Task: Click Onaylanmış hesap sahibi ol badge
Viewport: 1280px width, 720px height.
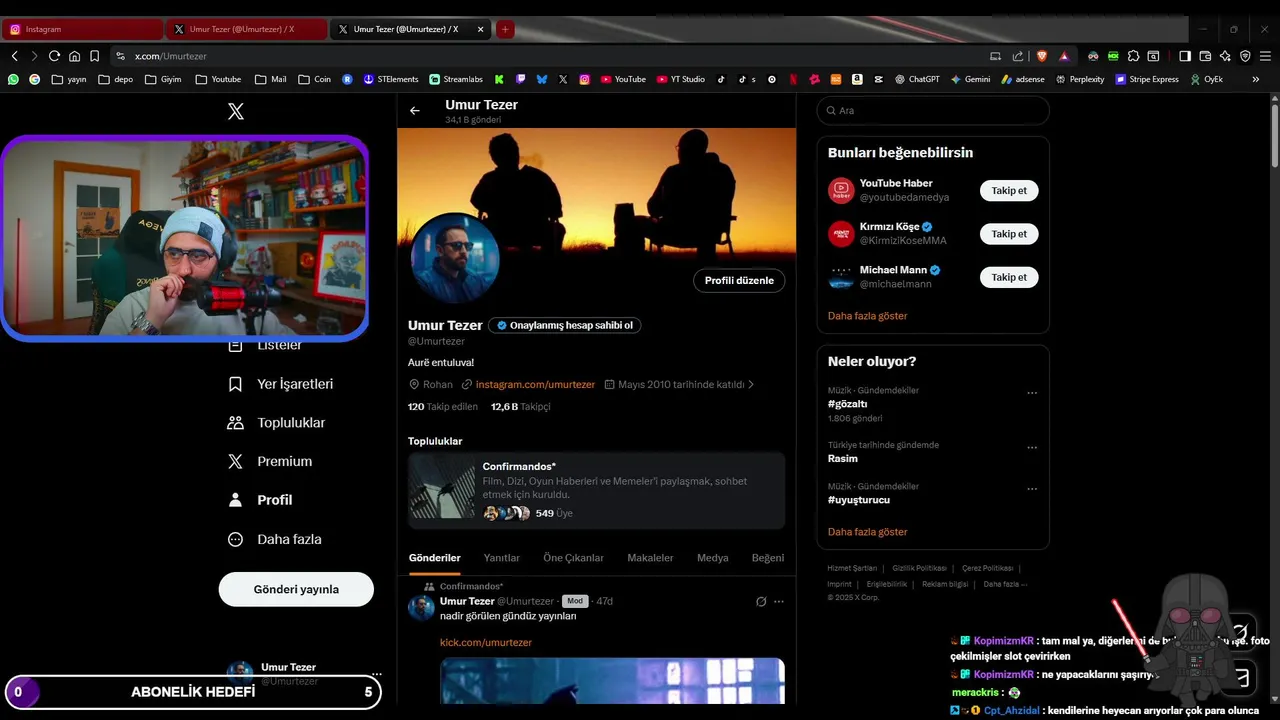Action: 565,325
